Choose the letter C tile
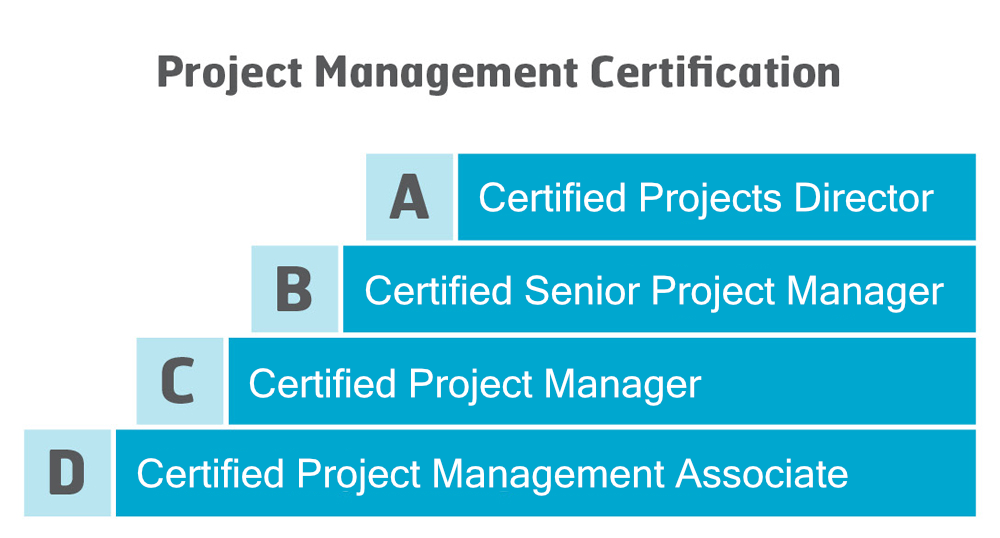This screenshot has width=1000, height=538. pos(180,381)
